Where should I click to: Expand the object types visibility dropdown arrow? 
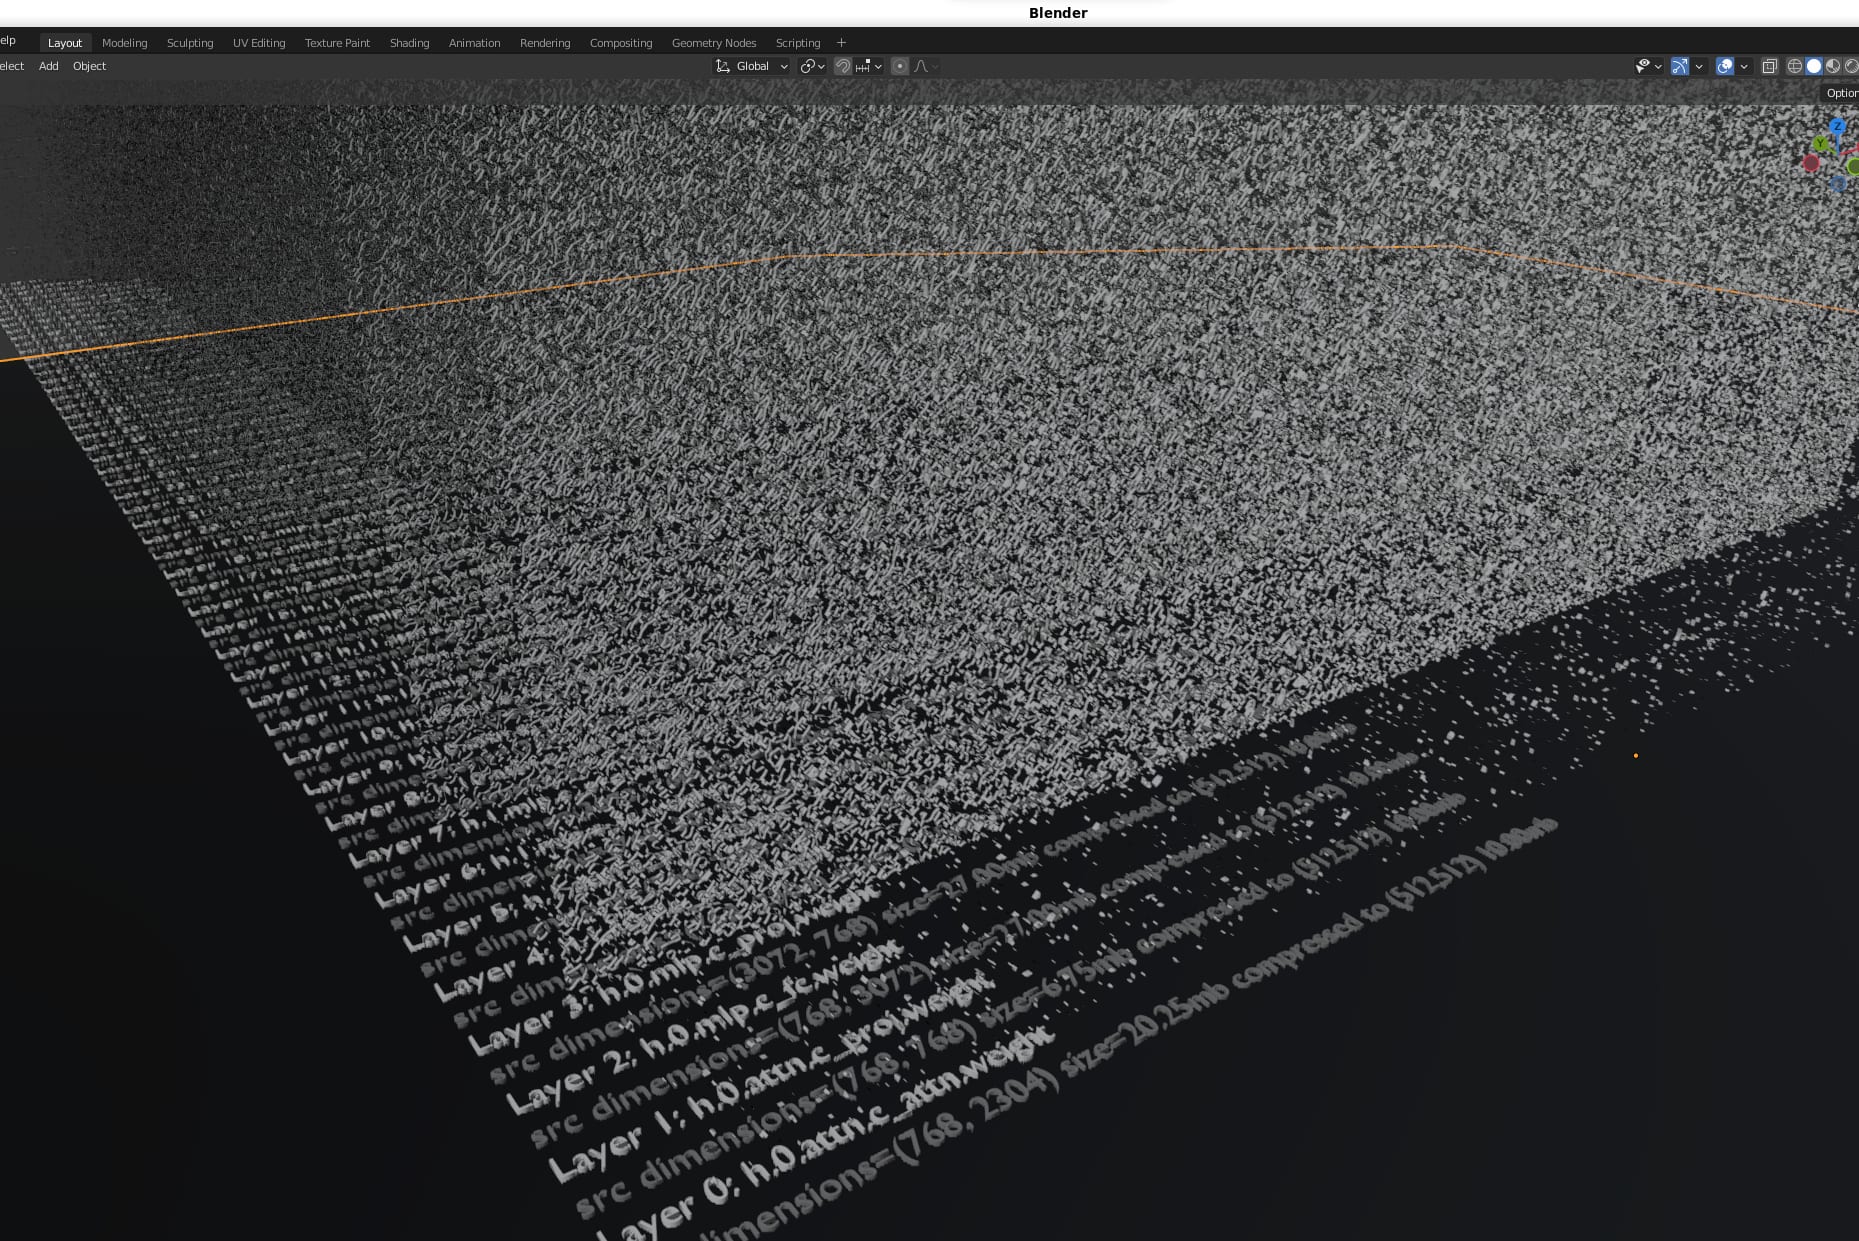pyautogui.click(x=1658, y=66)
